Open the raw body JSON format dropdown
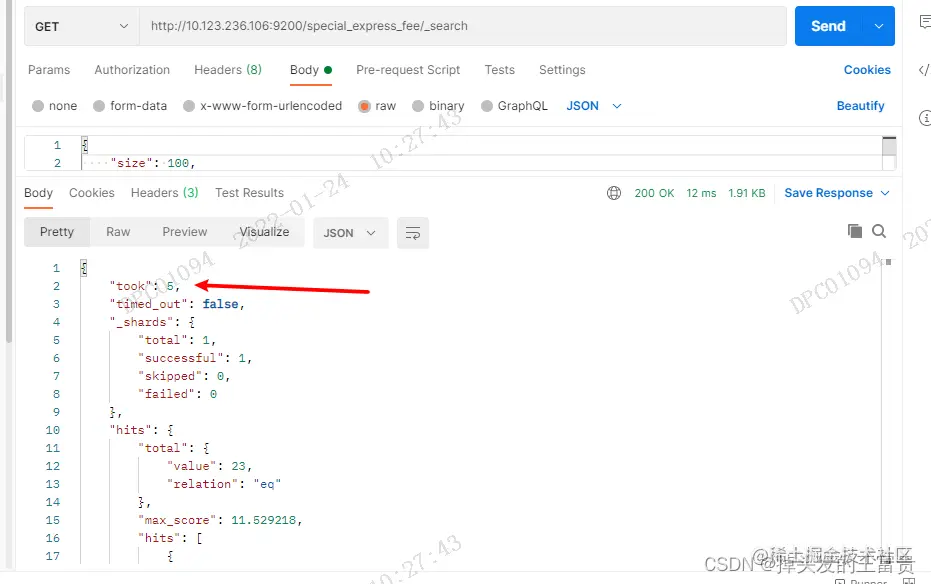This screenshot has height=584, width=931. point(594,106)
